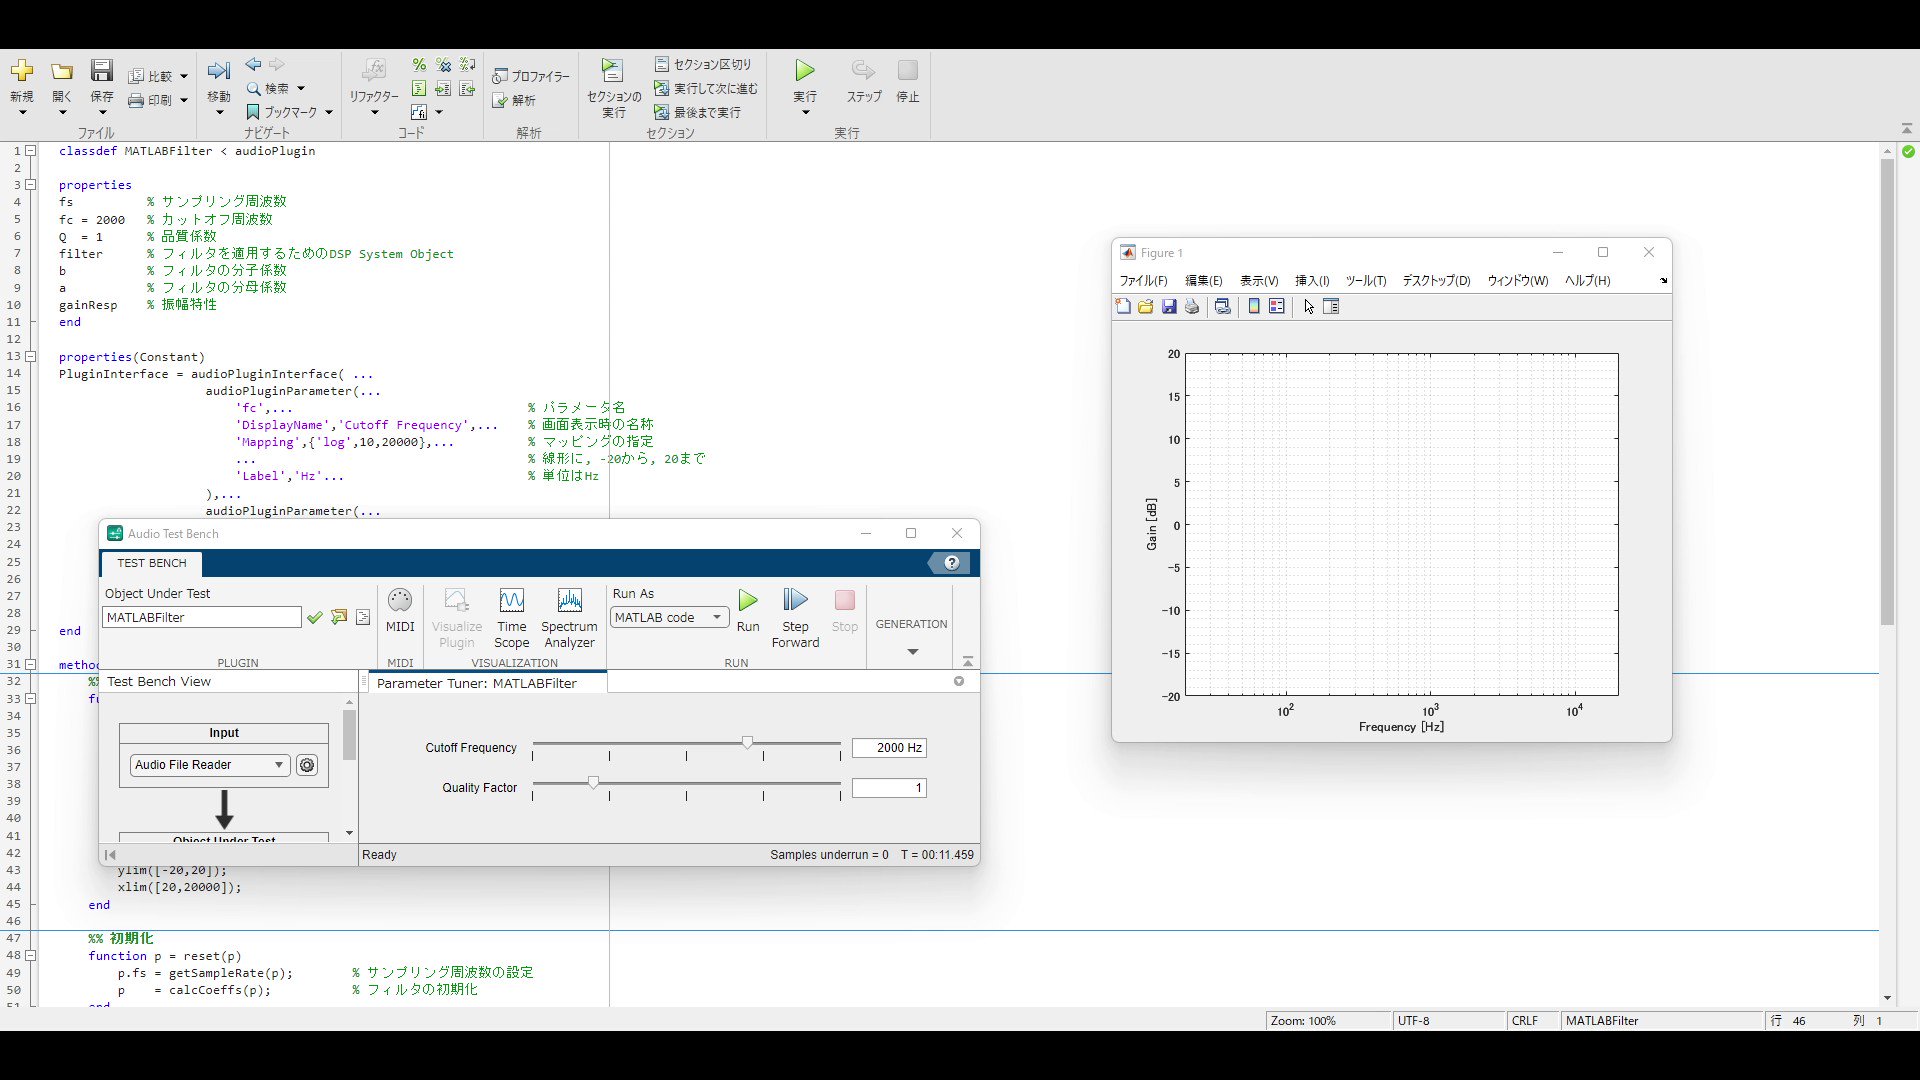
Task: Open a new figure in Figure 1 toolbar
Action: click(1122, 306)
